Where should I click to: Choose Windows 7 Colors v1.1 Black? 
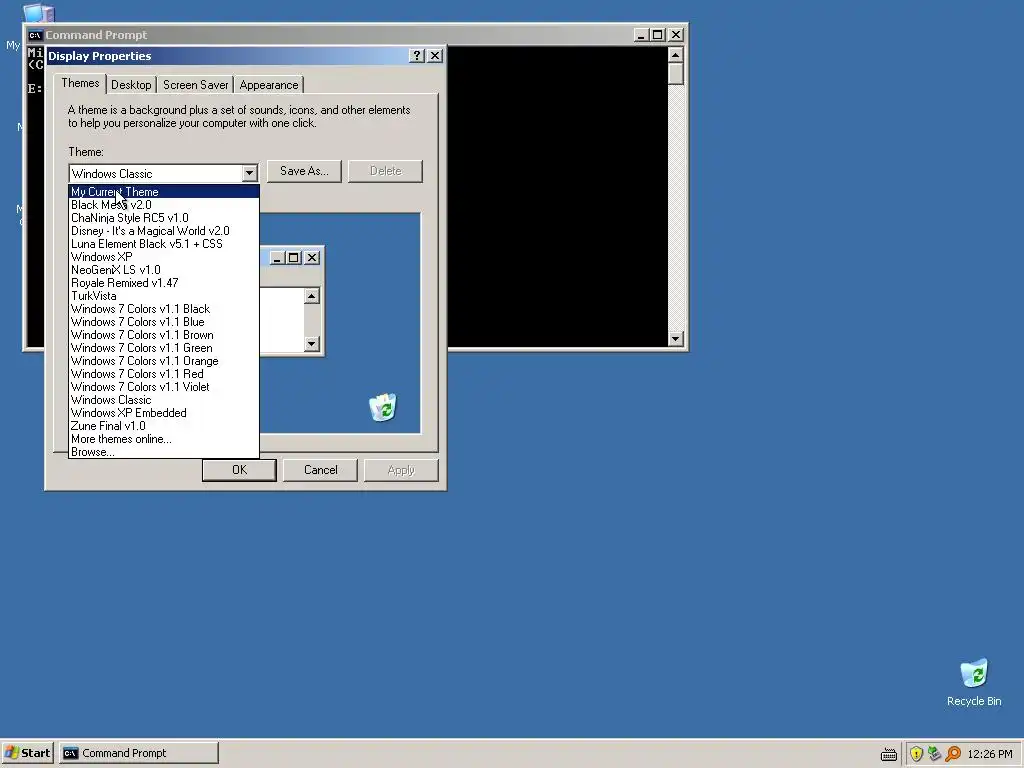click(x=164, y=309)
